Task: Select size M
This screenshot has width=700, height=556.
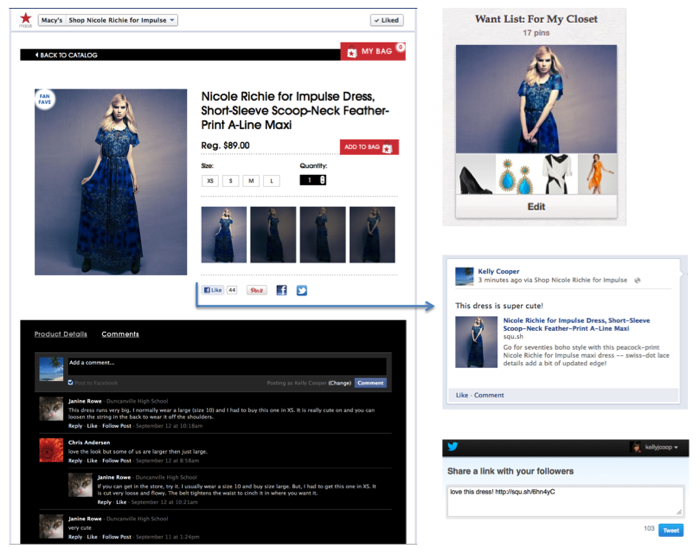Action: point(251,181)
